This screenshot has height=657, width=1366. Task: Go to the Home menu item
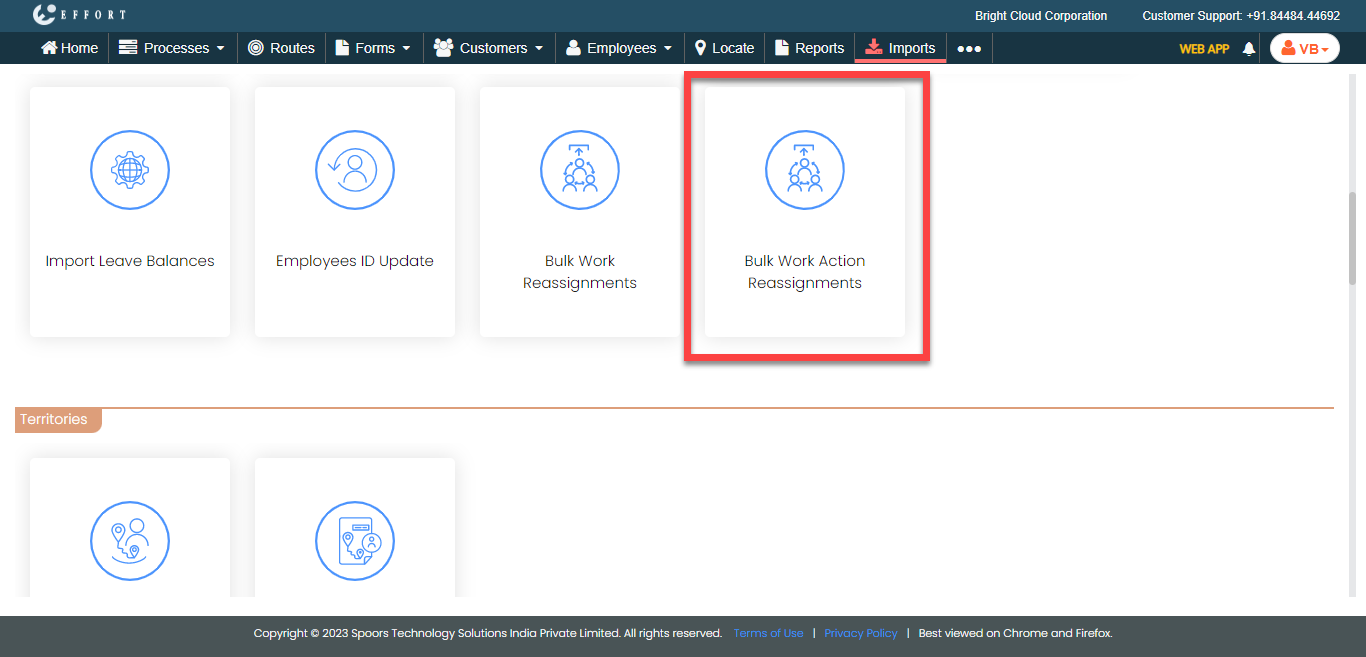[69, 48]
